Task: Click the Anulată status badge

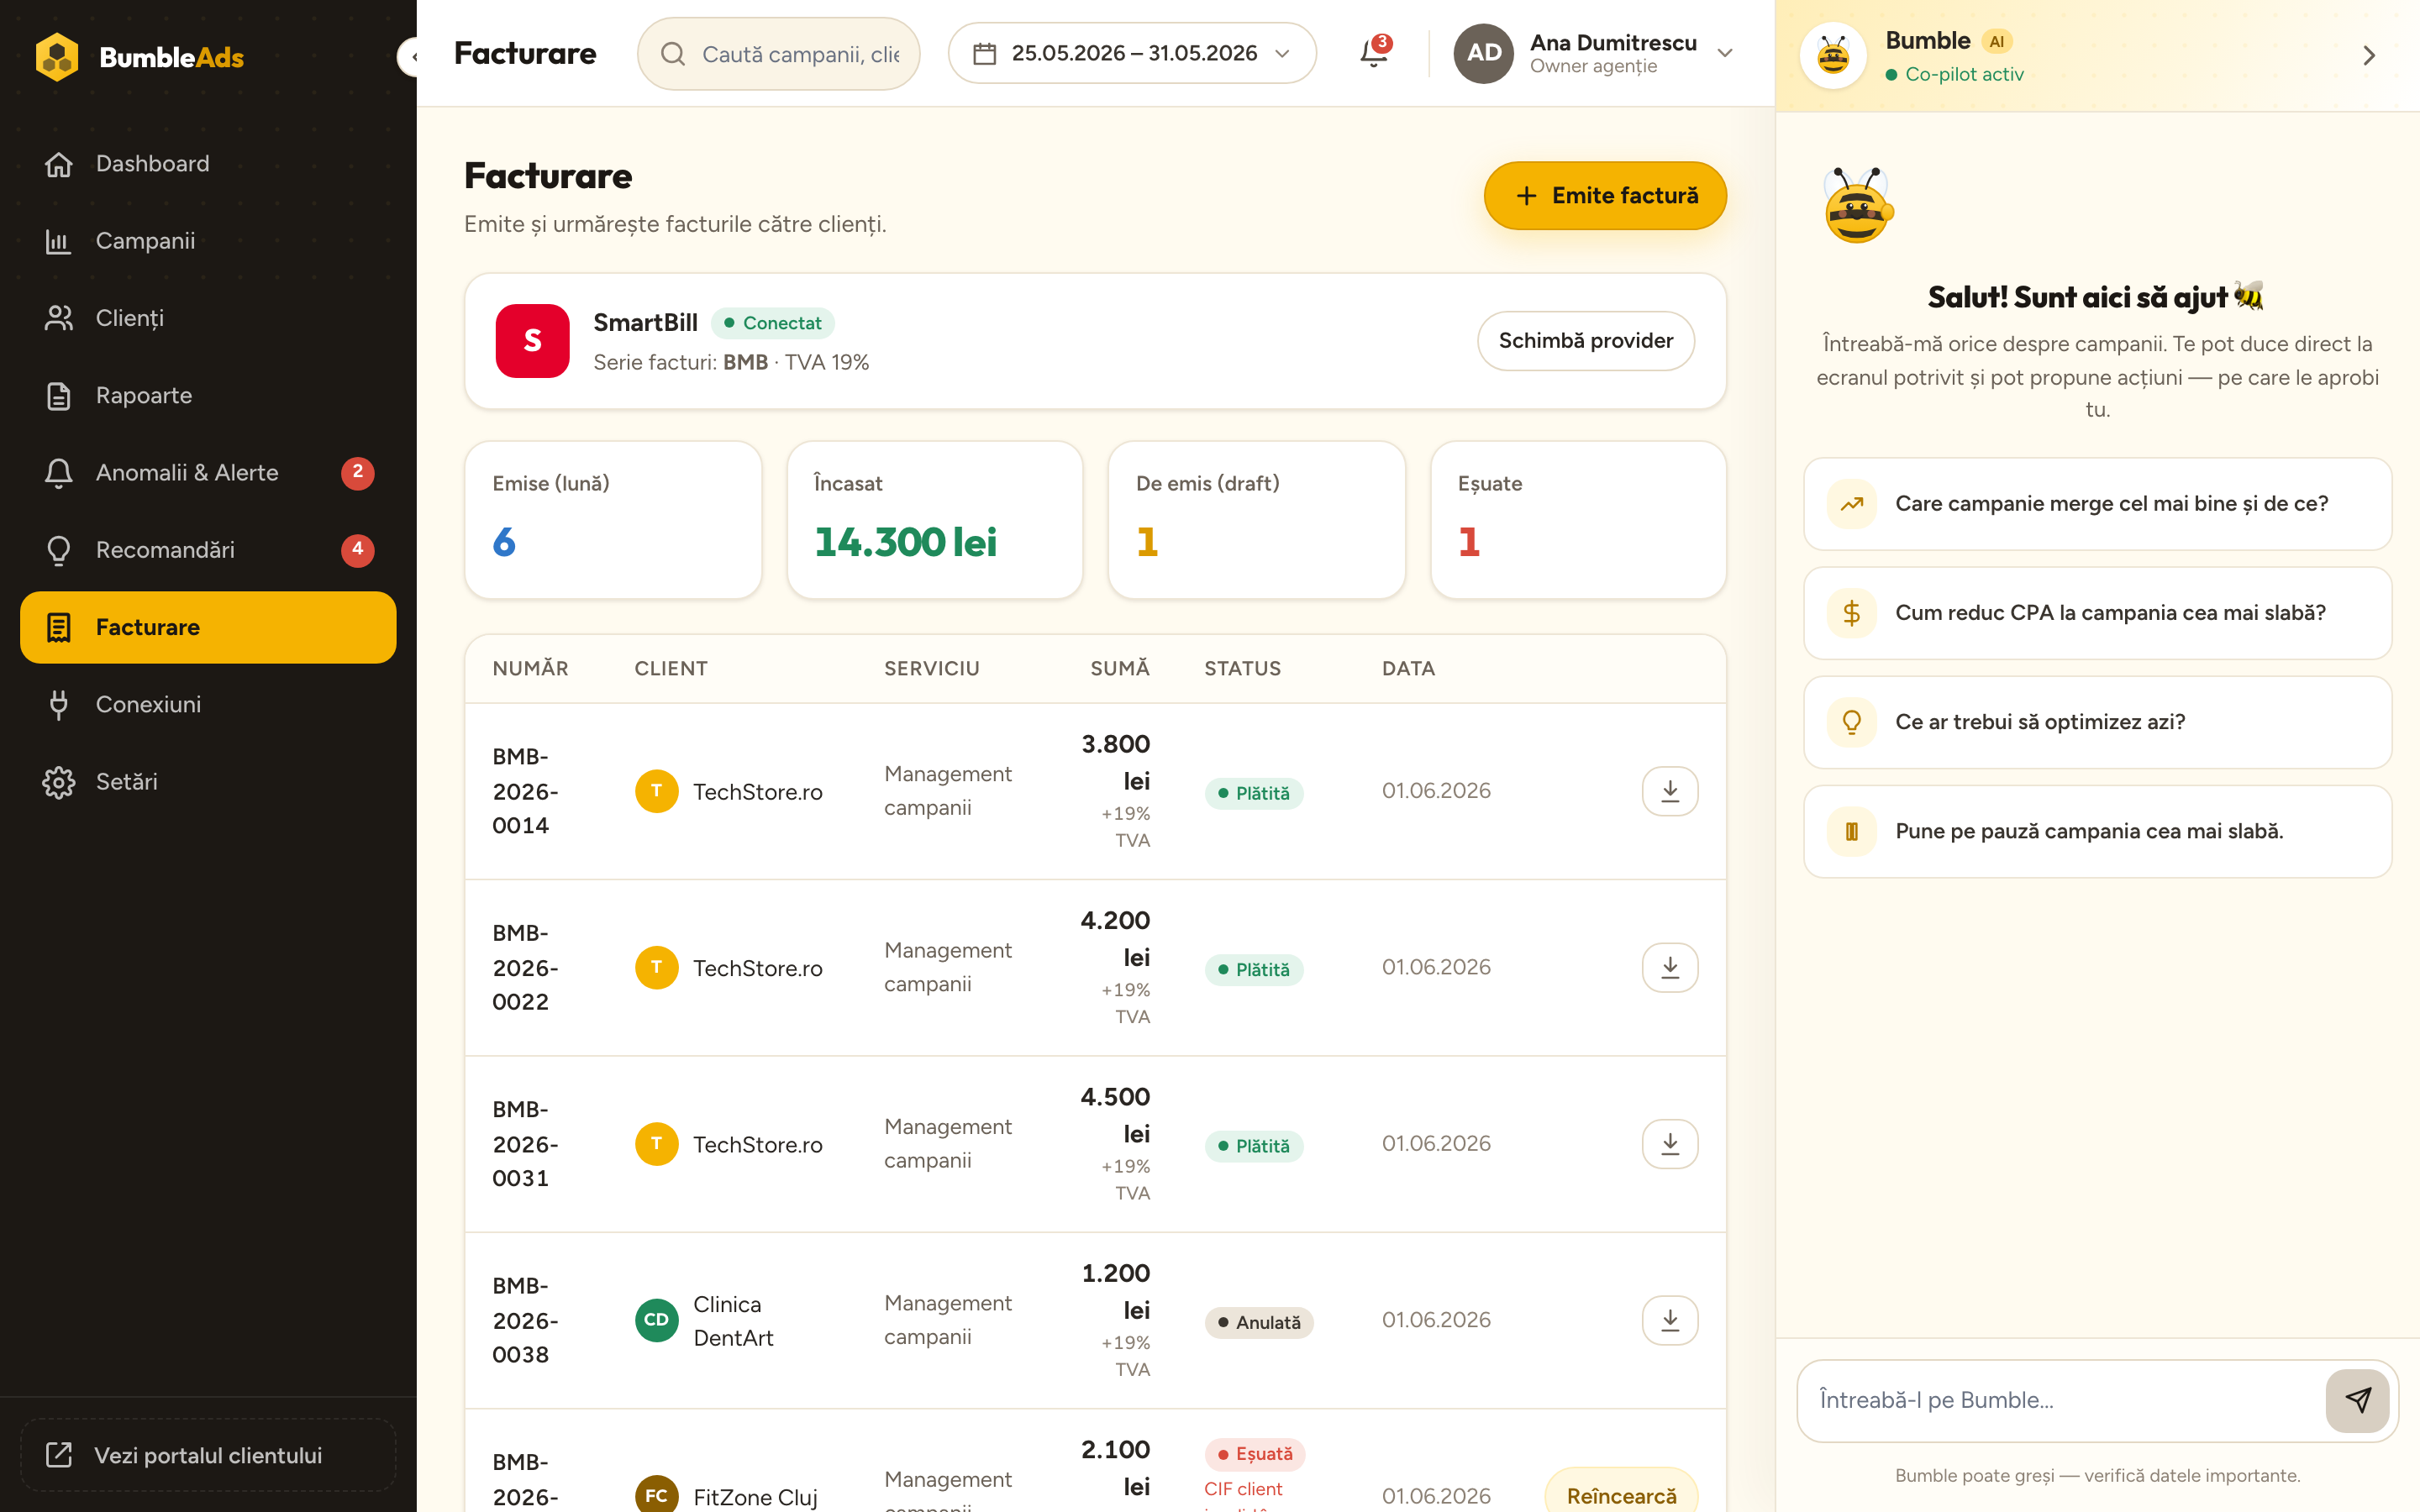Action: 1259,1322
